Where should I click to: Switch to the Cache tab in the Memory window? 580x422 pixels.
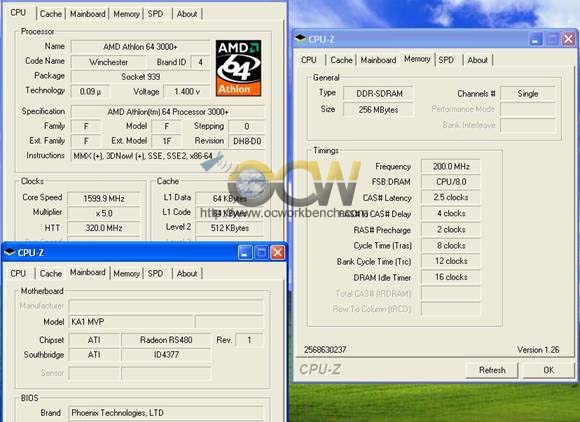point(341,60)
